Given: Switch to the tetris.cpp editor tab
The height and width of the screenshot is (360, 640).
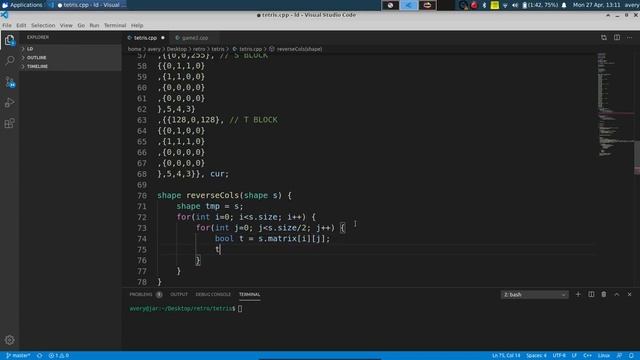Looking at the screenshot, I should [x=145, y=38].
